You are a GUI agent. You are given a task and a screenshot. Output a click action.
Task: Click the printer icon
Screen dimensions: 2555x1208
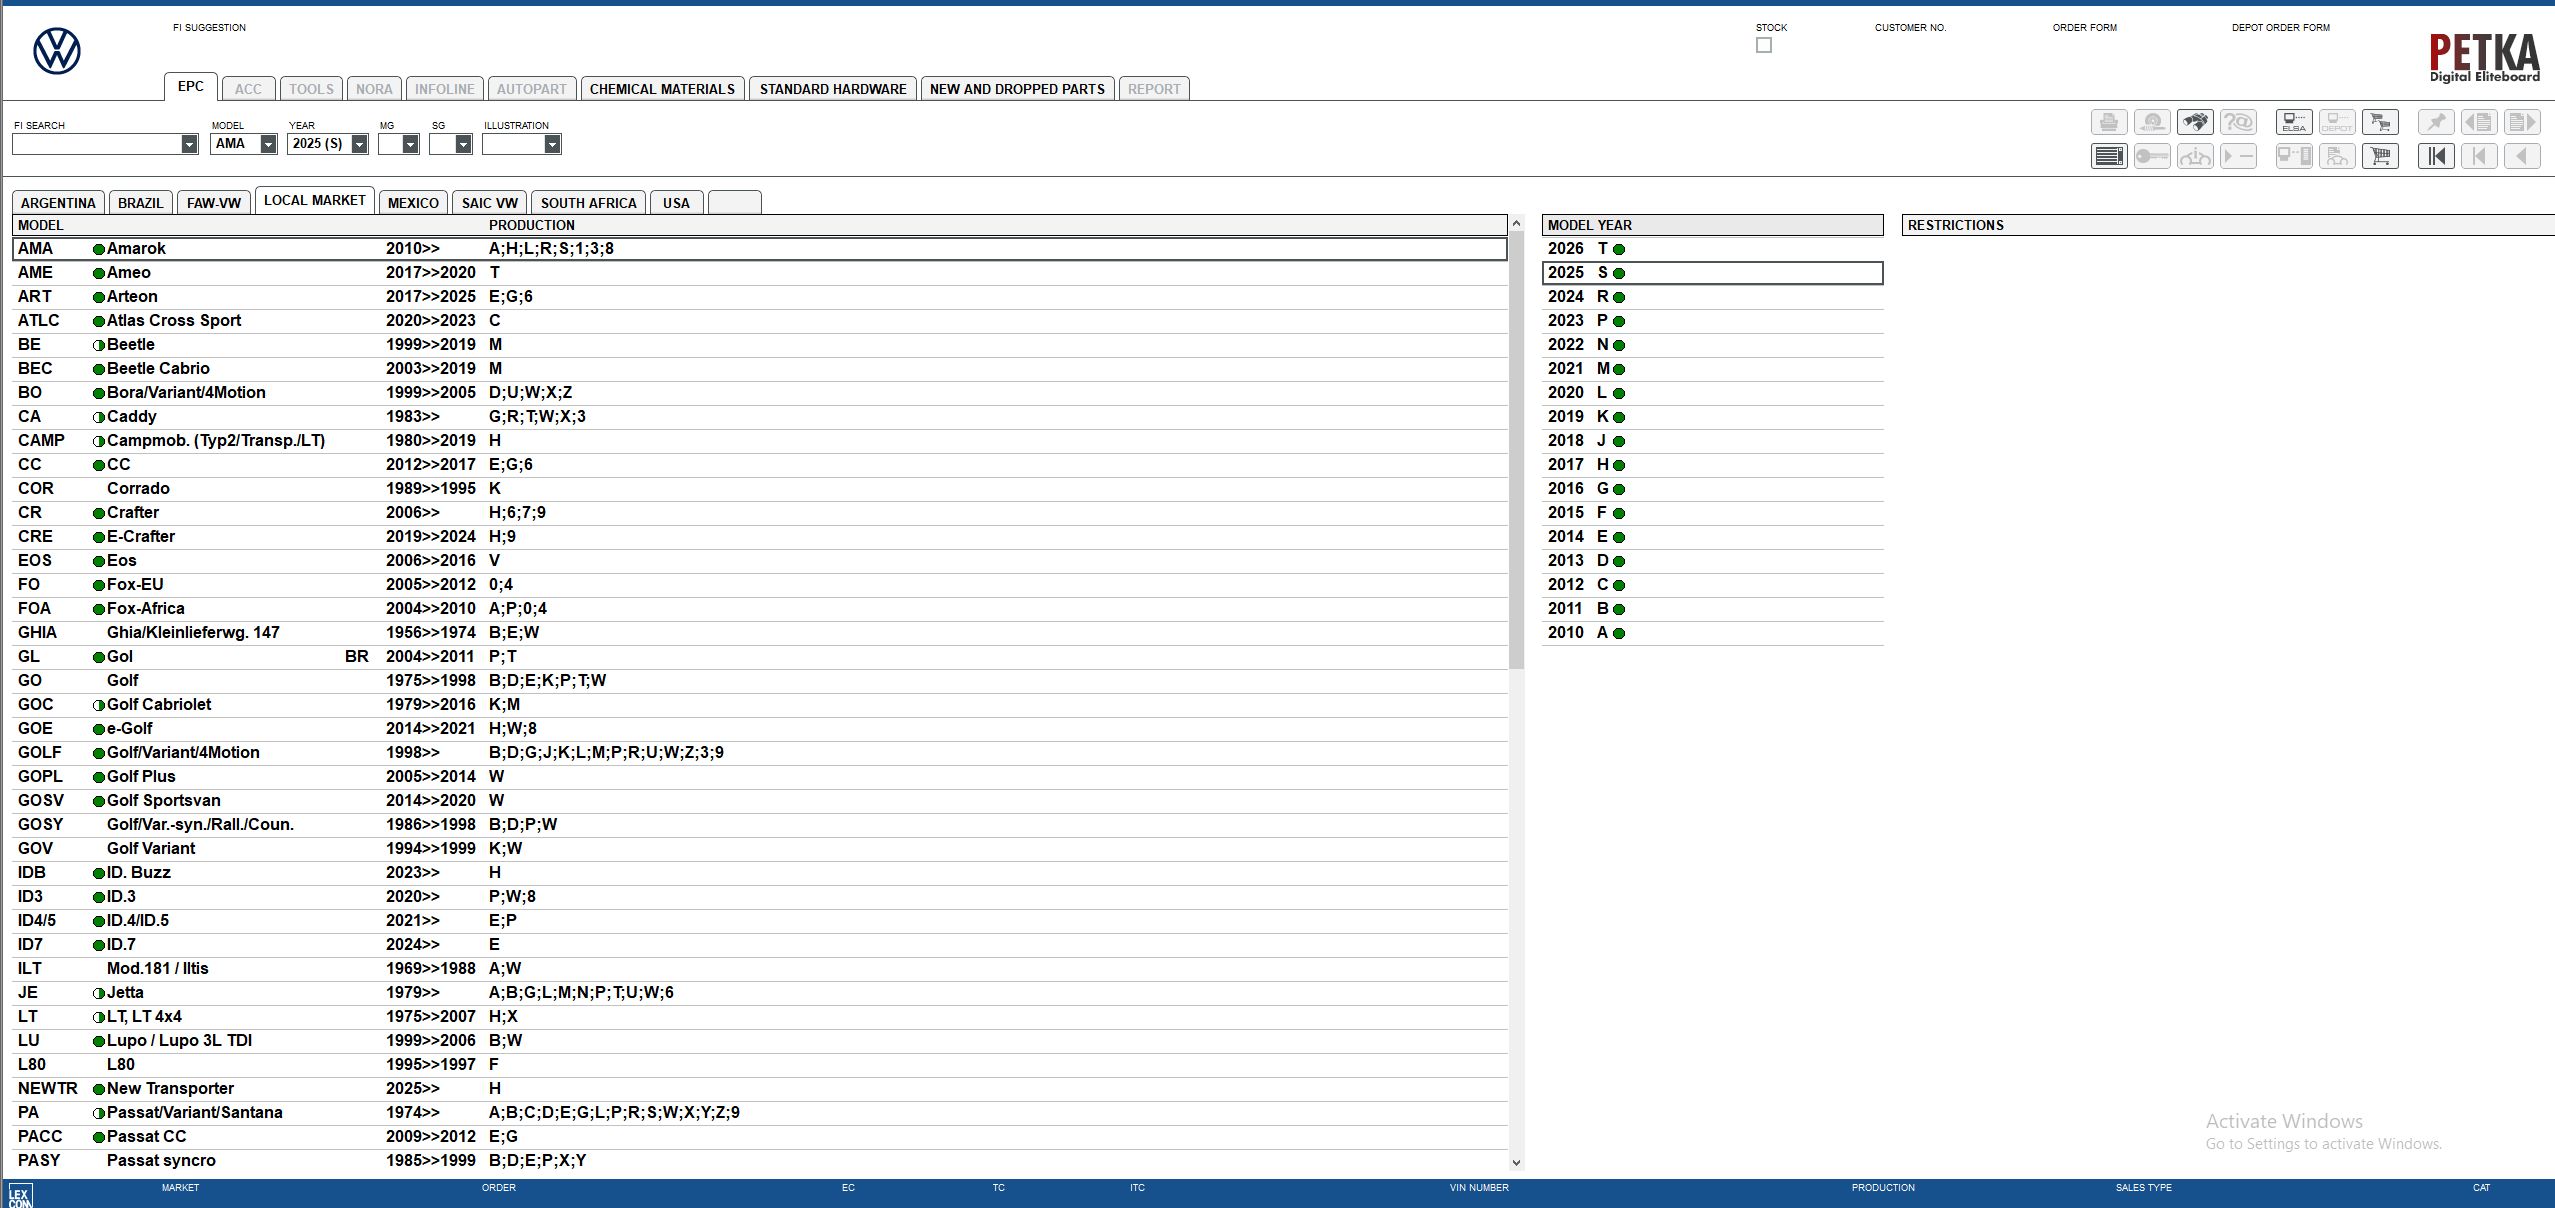tap(2109, 123)
